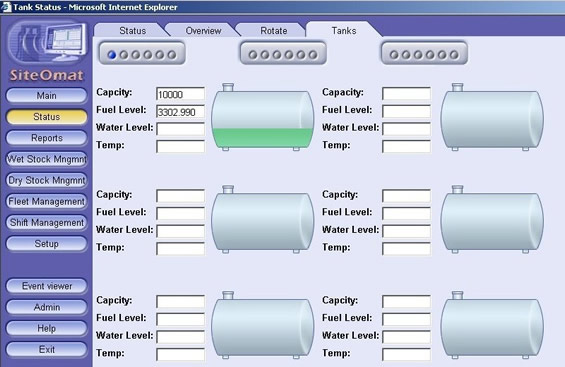Open the Help button in sidebar
This screenshot has height=367, width=565.
pos(46,328)
